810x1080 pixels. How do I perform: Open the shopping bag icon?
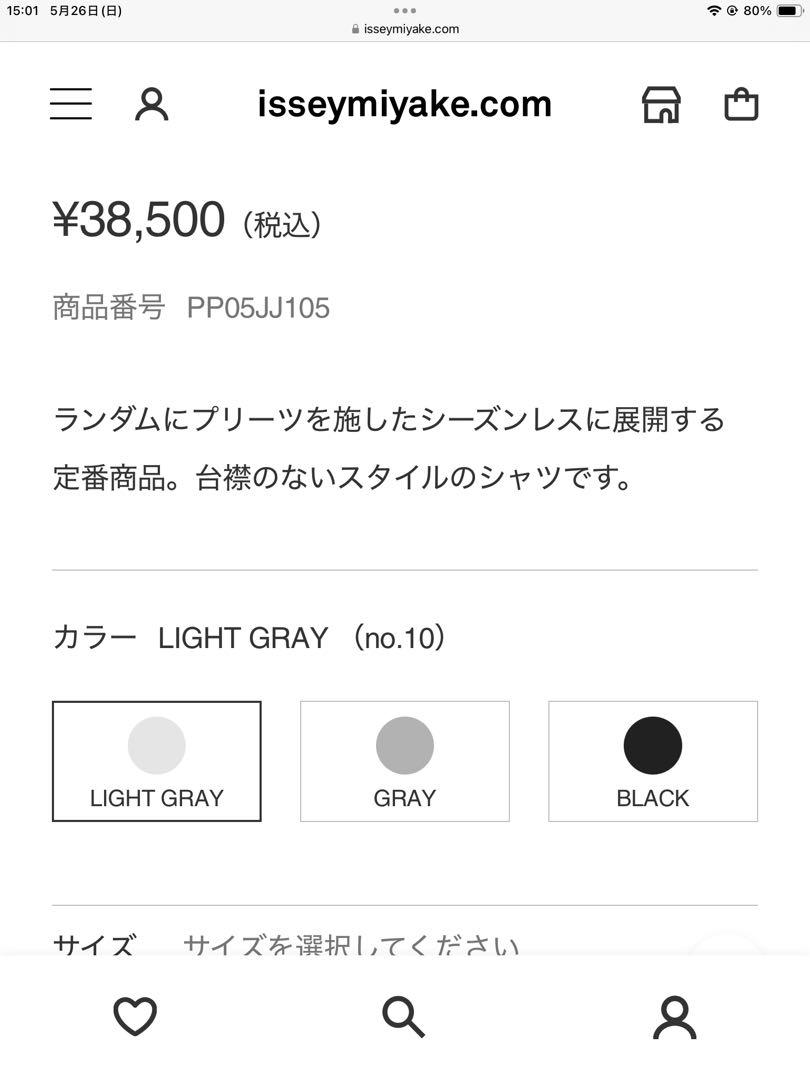741,105
